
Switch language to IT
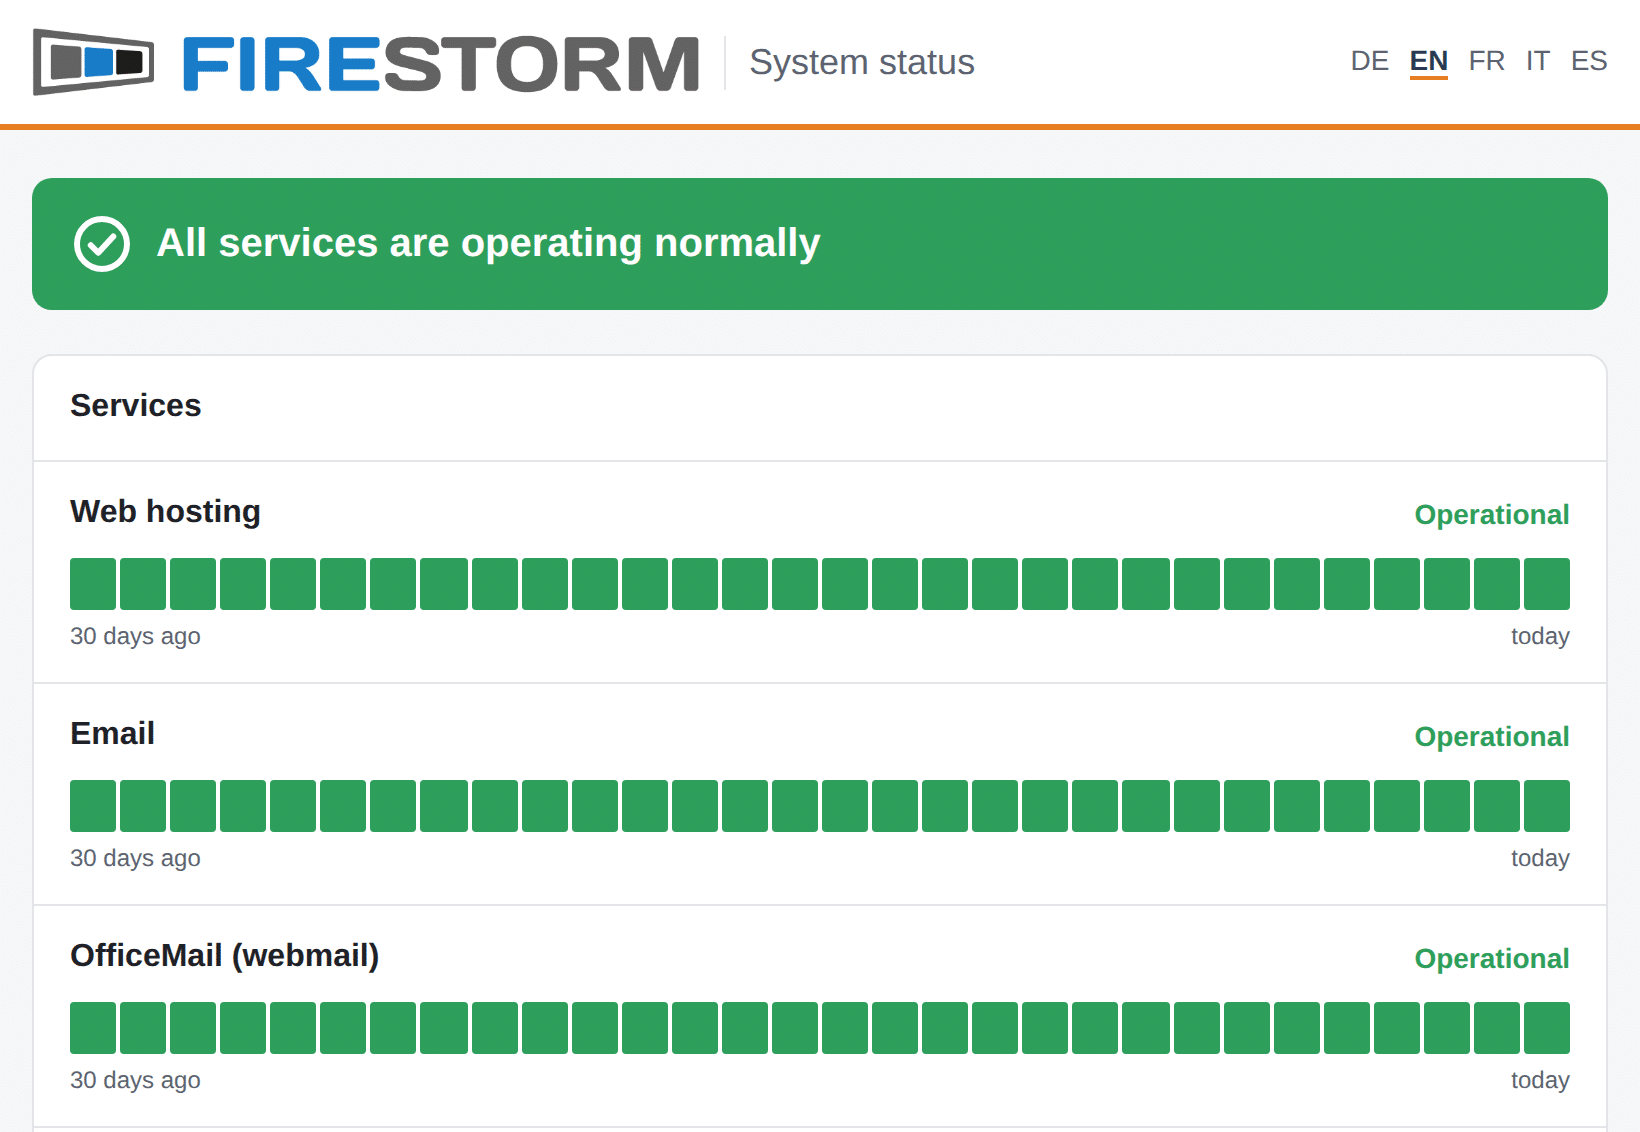tap(1537, 61)
